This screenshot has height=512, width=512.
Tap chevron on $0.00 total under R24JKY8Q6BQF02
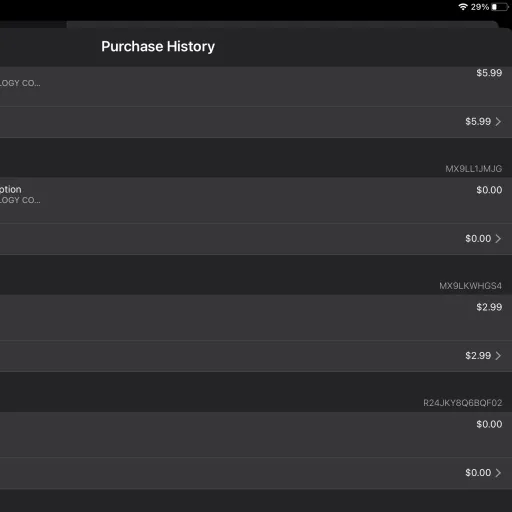click(x=498, y=473)
